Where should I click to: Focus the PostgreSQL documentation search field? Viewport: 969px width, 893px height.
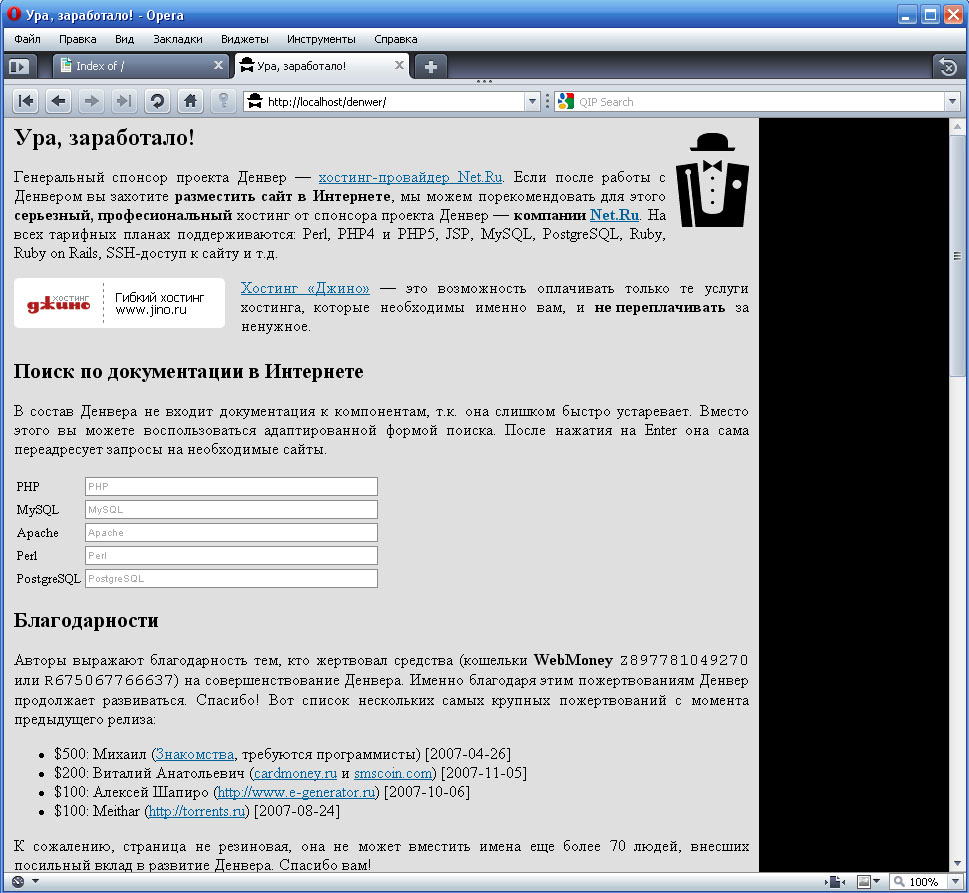[231, 578]
